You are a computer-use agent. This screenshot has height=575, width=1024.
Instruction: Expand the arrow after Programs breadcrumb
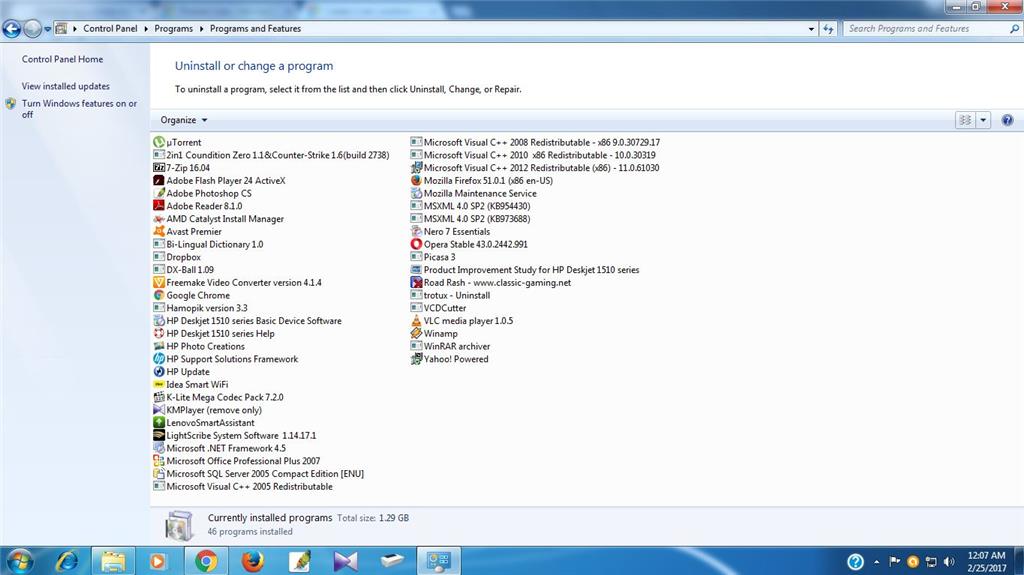pos(201,29)
